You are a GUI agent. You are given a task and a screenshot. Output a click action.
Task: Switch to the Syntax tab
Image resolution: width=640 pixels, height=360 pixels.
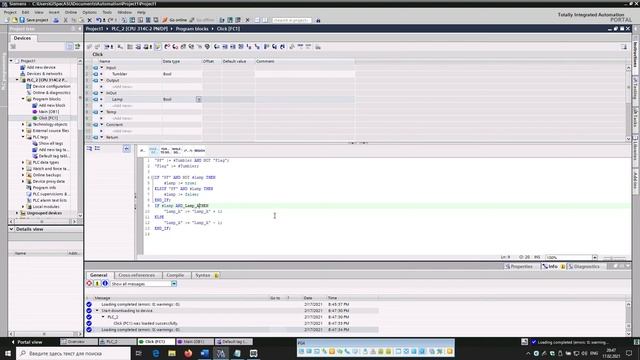click(x=206, y=275)
